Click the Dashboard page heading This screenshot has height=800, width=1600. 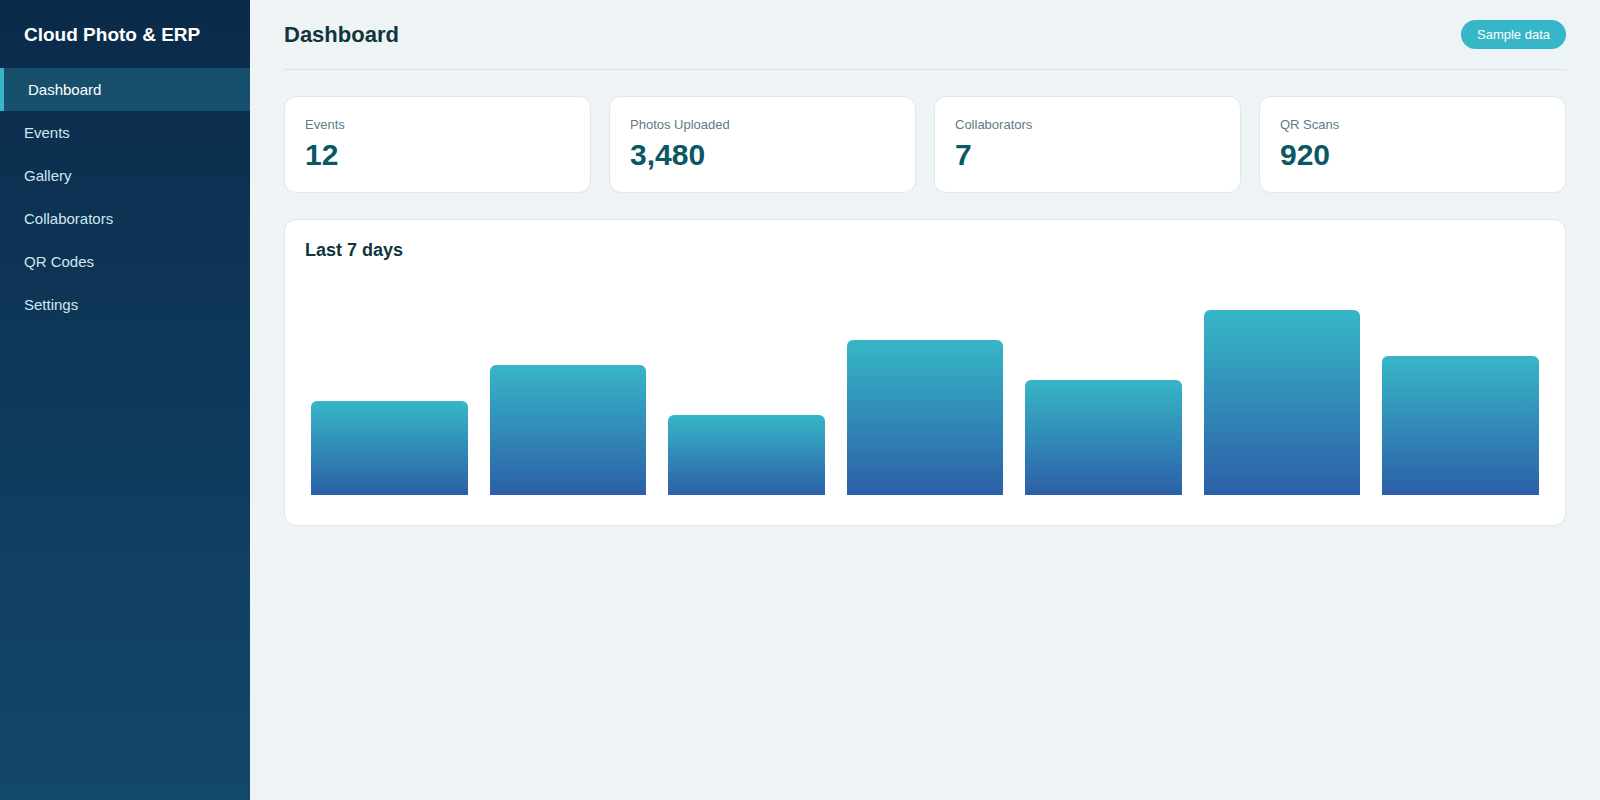click(x=341, y=35)
